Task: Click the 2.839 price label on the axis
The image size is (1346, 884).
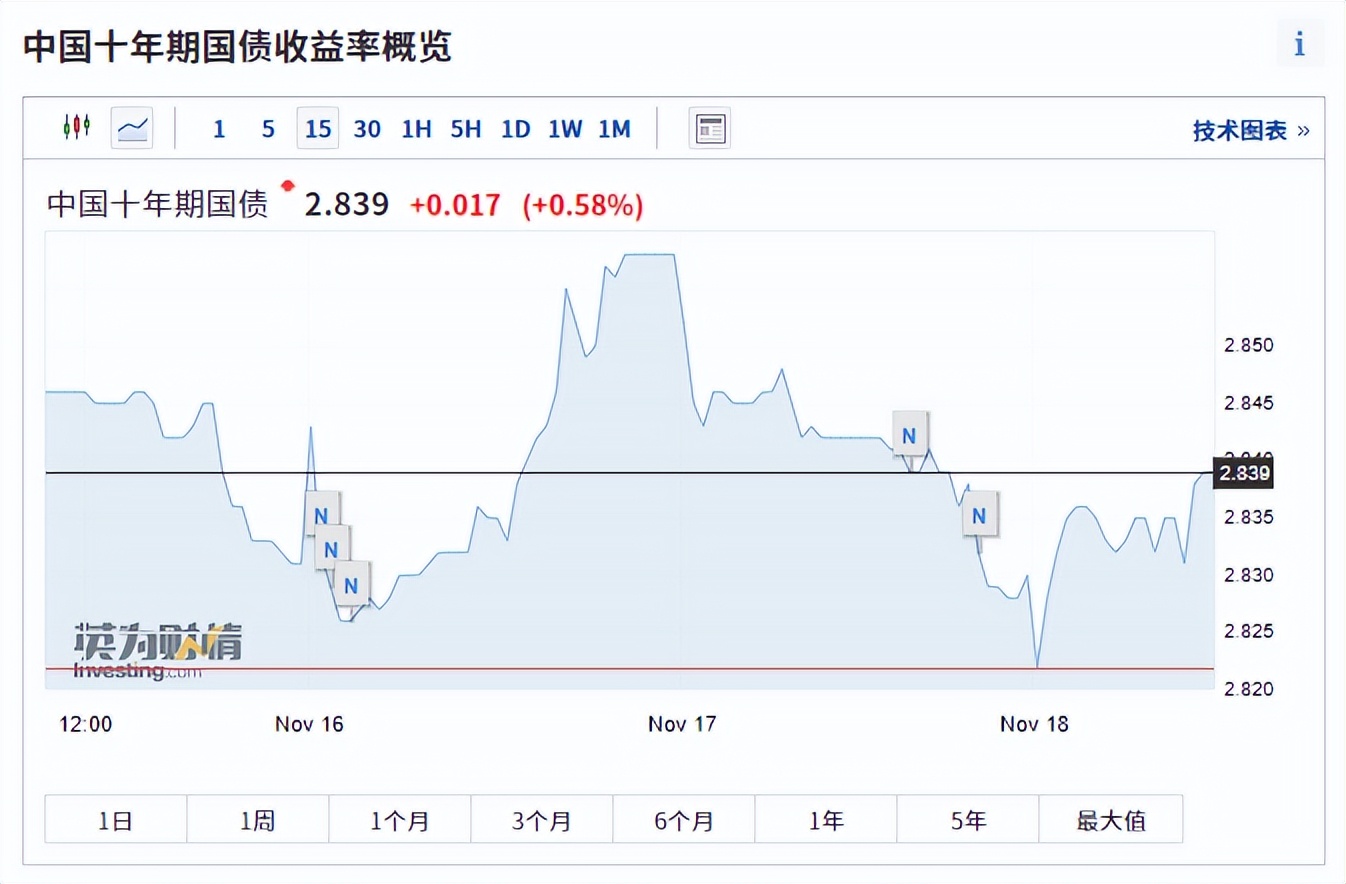Action: (x=1243, y=473)
